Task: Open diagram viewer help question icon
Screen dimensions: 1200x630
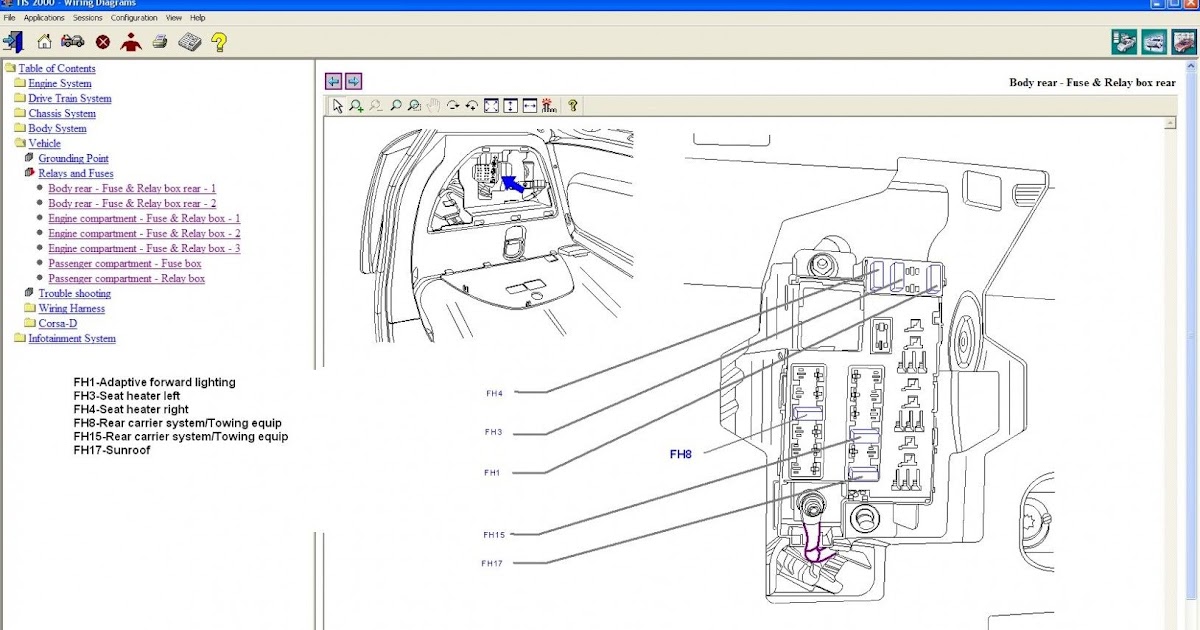Action: pos(573,105)
